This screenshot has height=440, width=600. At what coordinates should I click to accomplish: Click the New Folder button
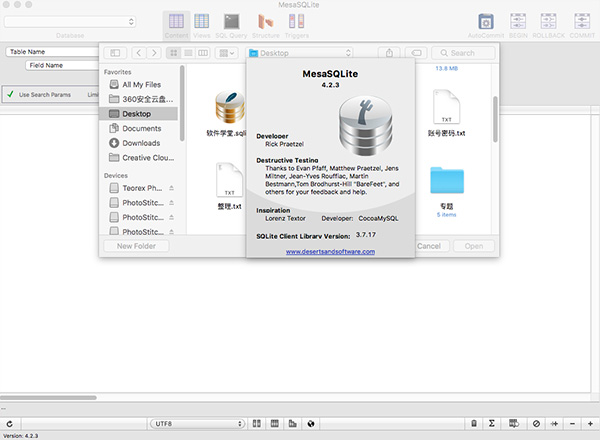[136, 246]
